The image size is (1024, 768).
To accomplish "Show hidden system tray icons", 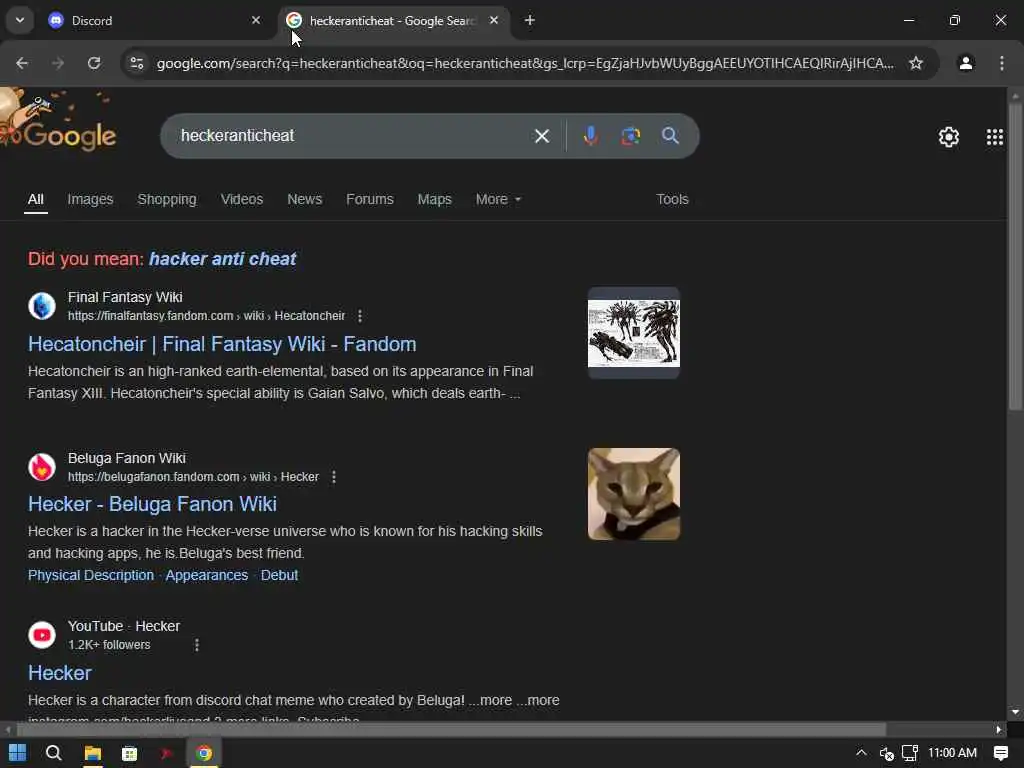I will [x=861, y=753].
